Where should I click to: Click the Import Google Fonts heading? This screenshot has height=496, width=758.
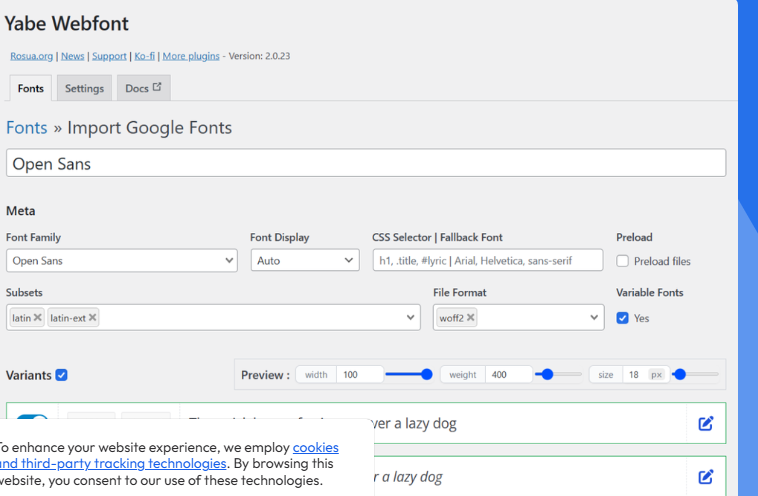click(x=149, y=128)
